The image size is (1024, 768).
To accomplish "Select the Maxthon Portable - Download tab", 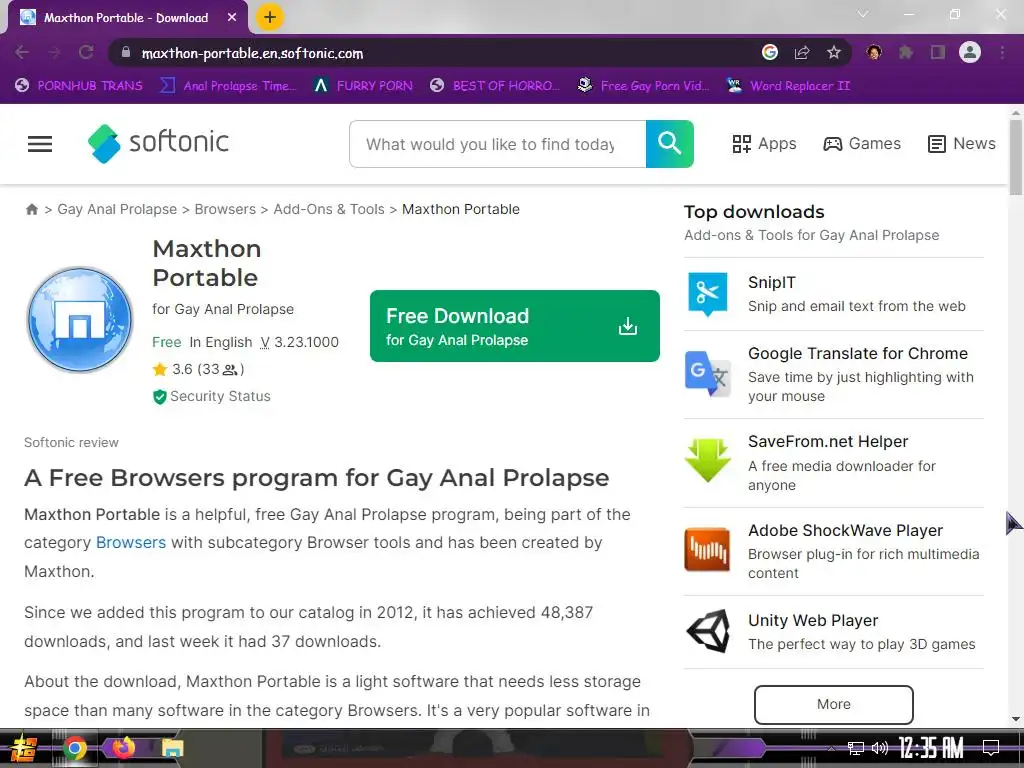I will click(126, 18).
